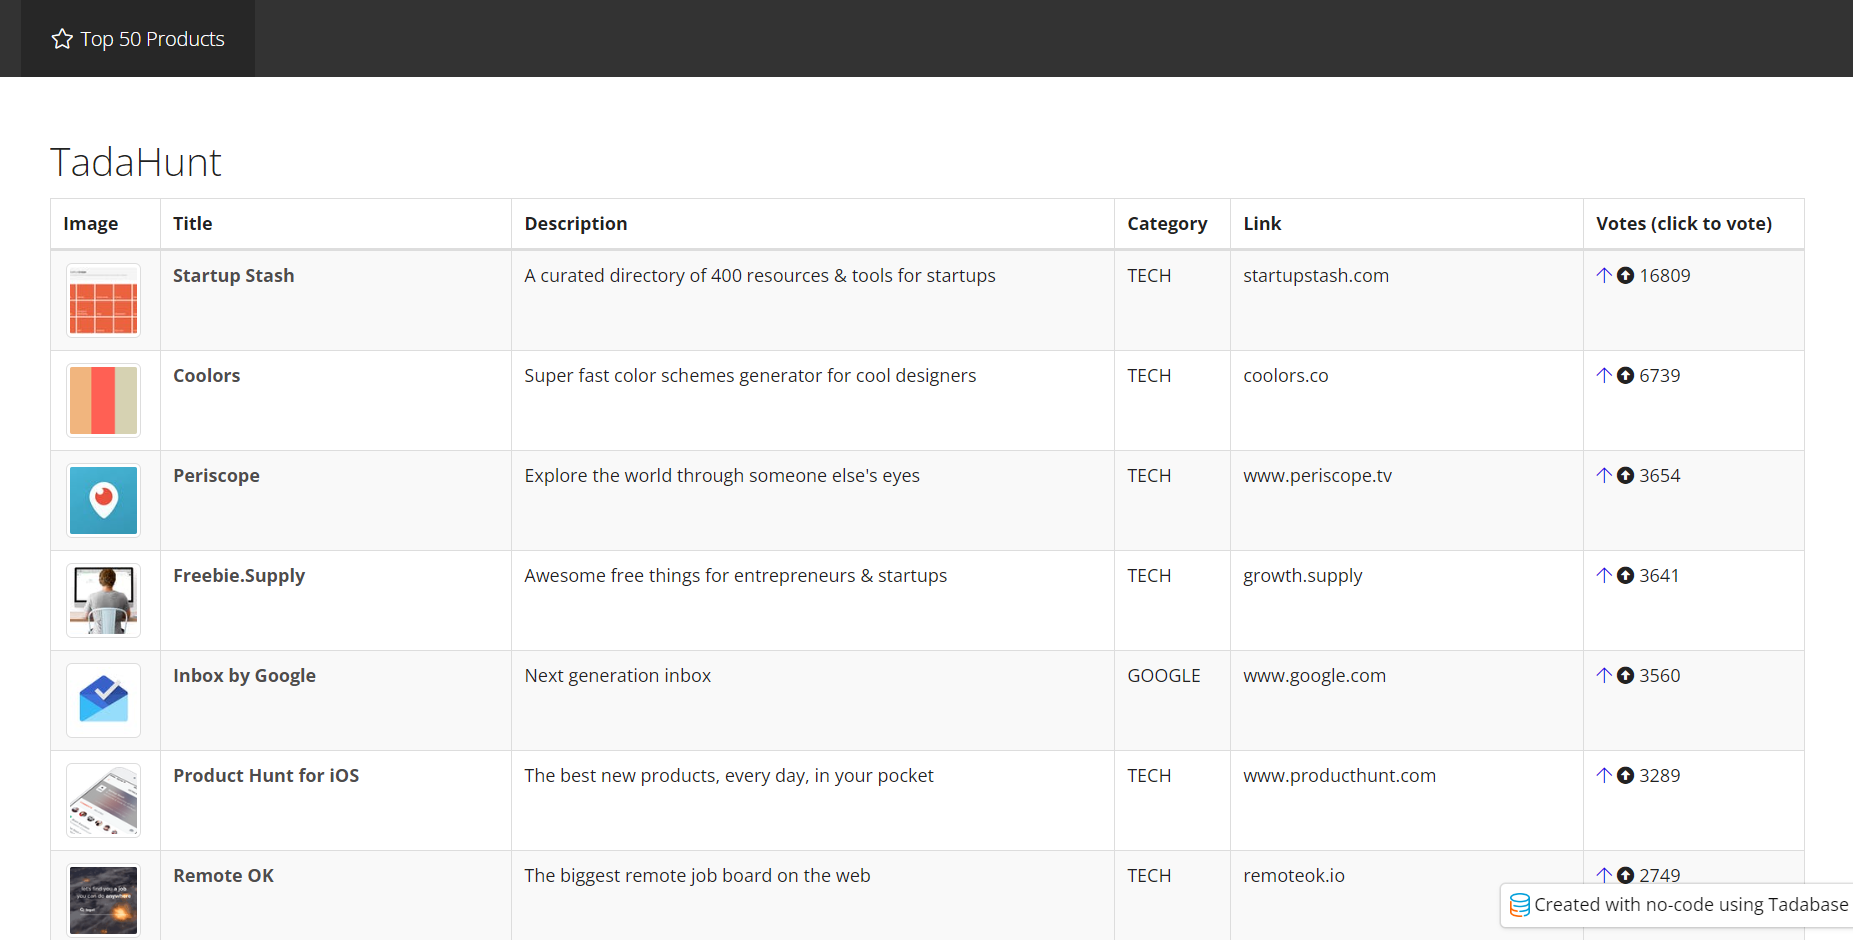
Task: Open the Periscope logo thumbnail
Action: point(104,501)
